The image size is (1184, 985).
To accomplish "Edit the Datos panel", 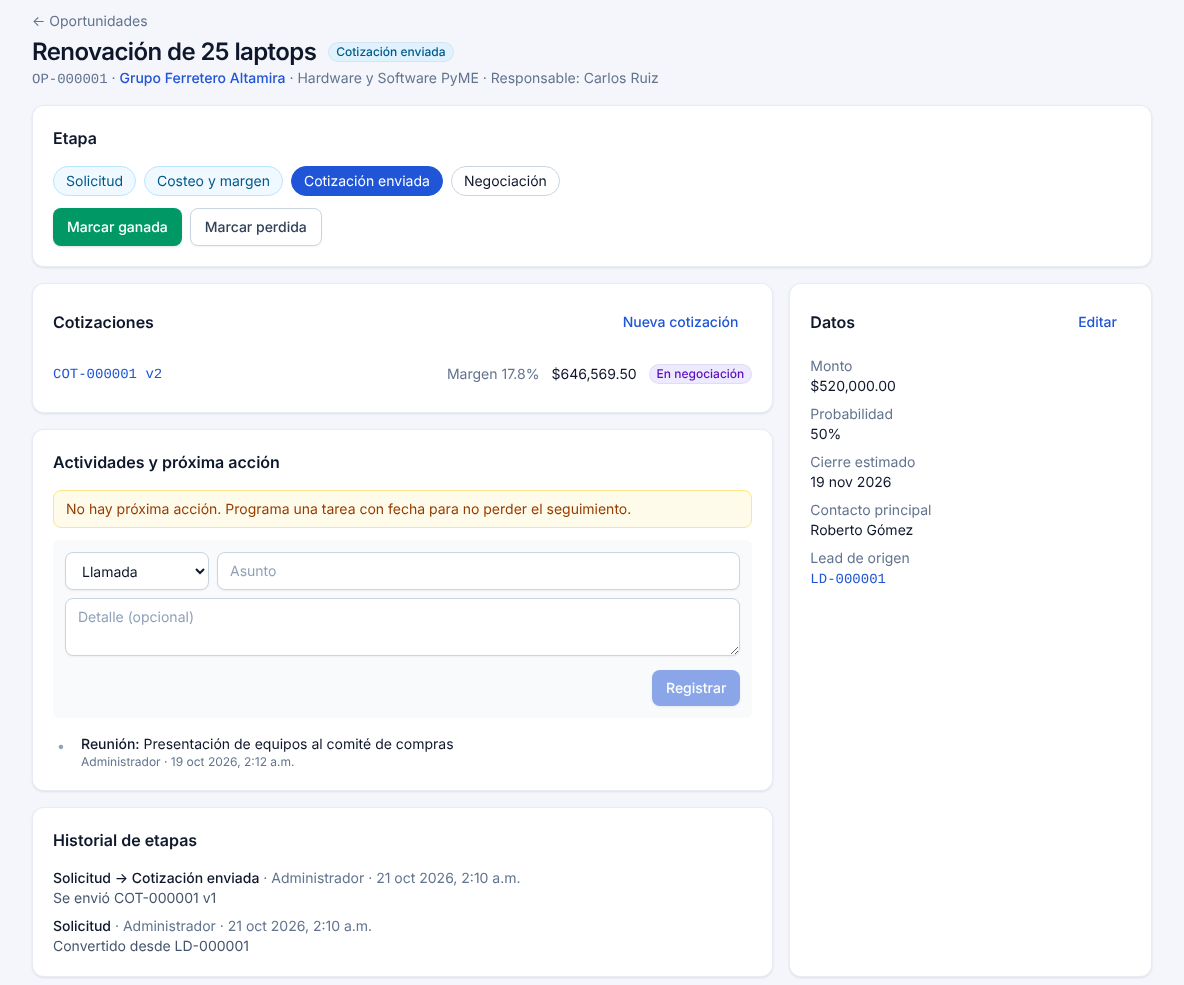I will 1097,323.
